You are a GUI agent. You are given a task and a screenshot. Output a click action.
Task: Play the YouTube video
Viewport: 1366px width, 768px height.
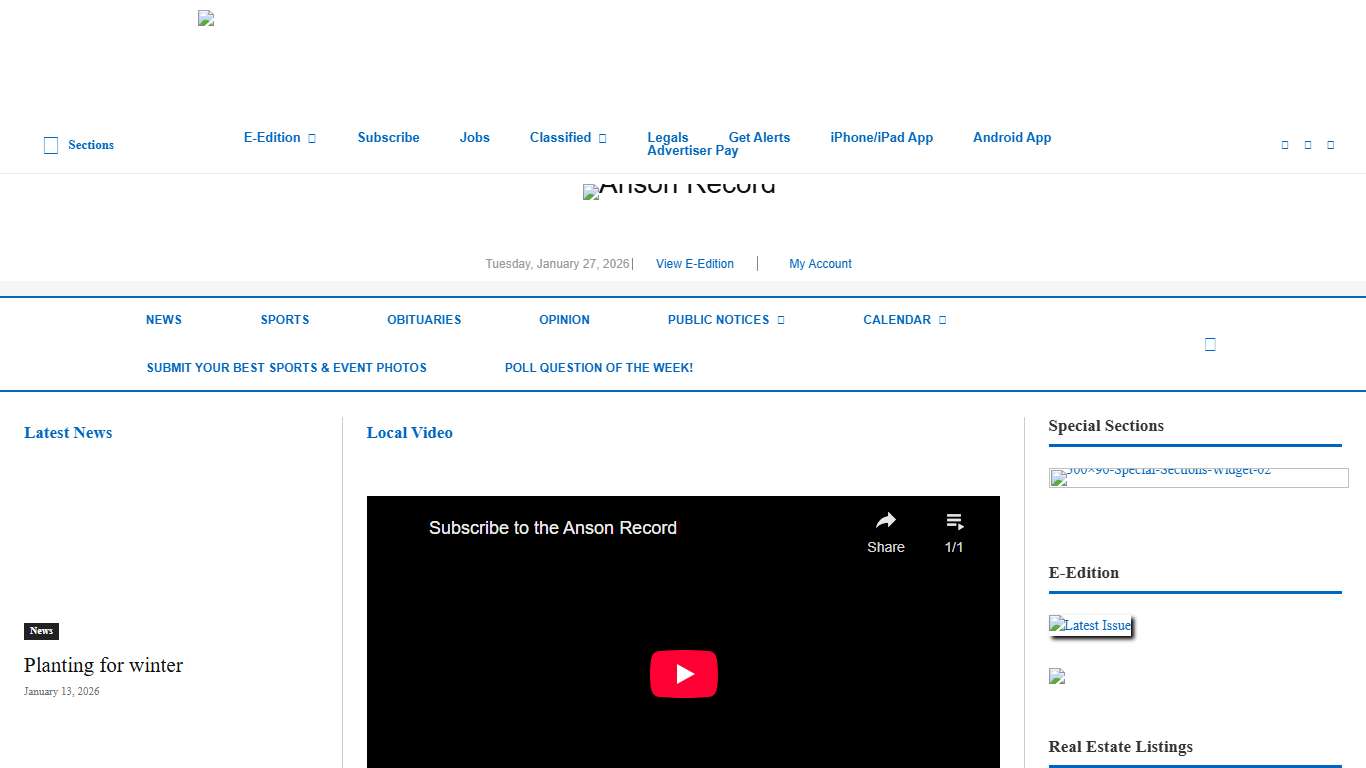tap(684, 674)
